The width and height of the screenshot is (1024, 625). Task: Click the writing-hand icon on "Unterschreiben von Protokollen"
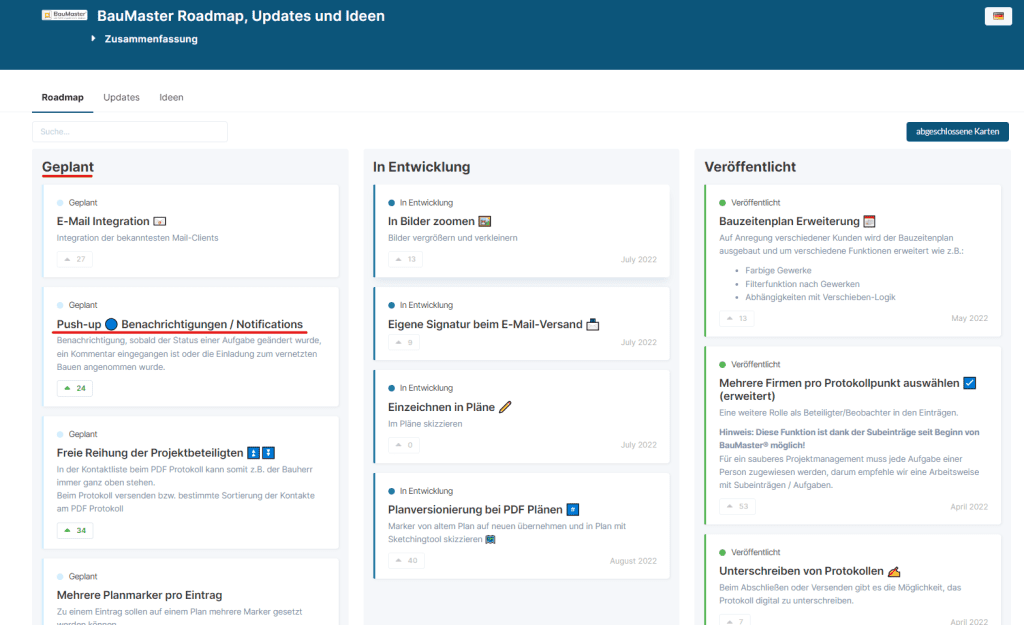[894, 571]
